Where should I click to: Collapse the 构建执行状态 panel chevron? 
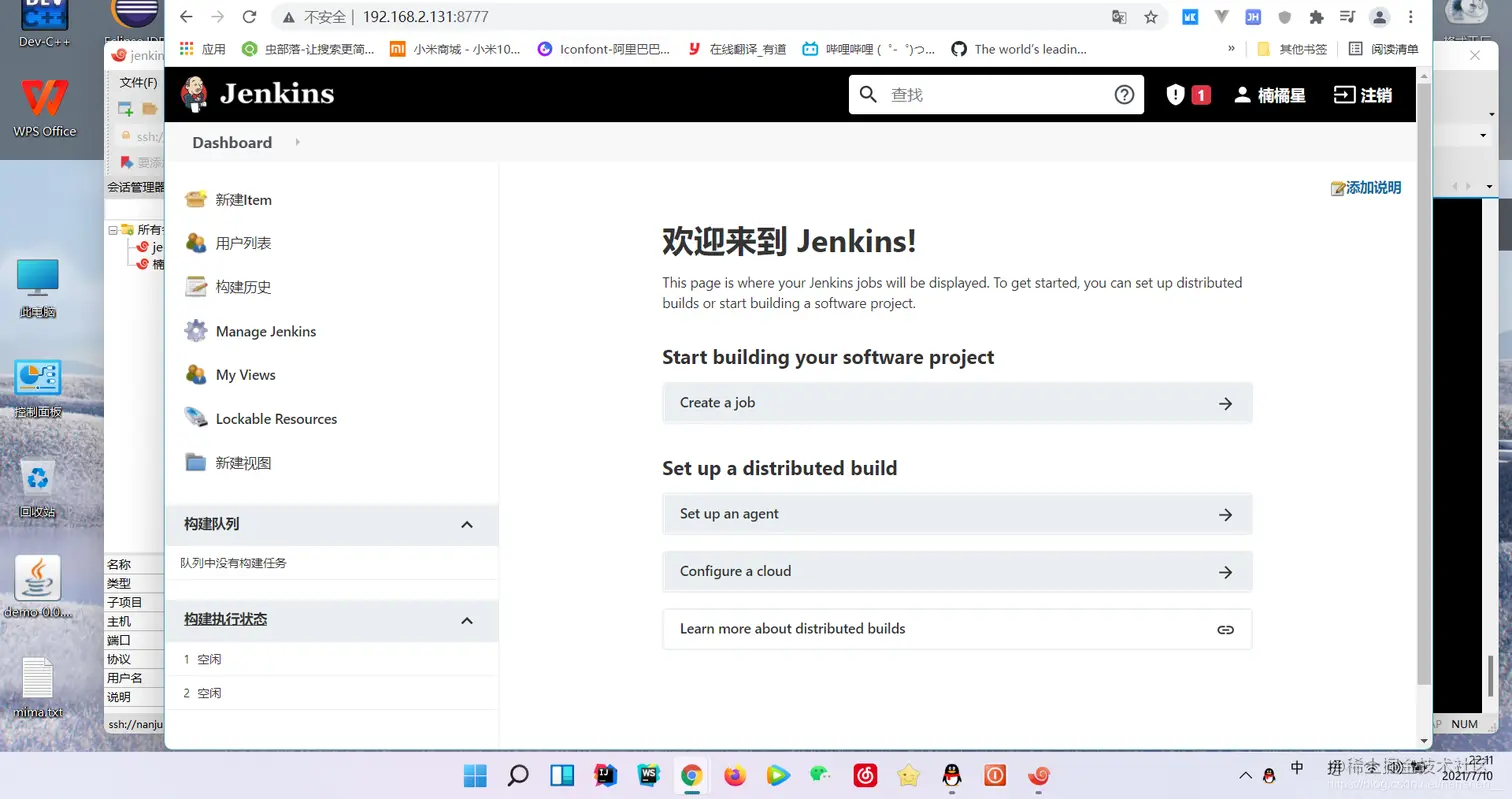tap(466, 620)
